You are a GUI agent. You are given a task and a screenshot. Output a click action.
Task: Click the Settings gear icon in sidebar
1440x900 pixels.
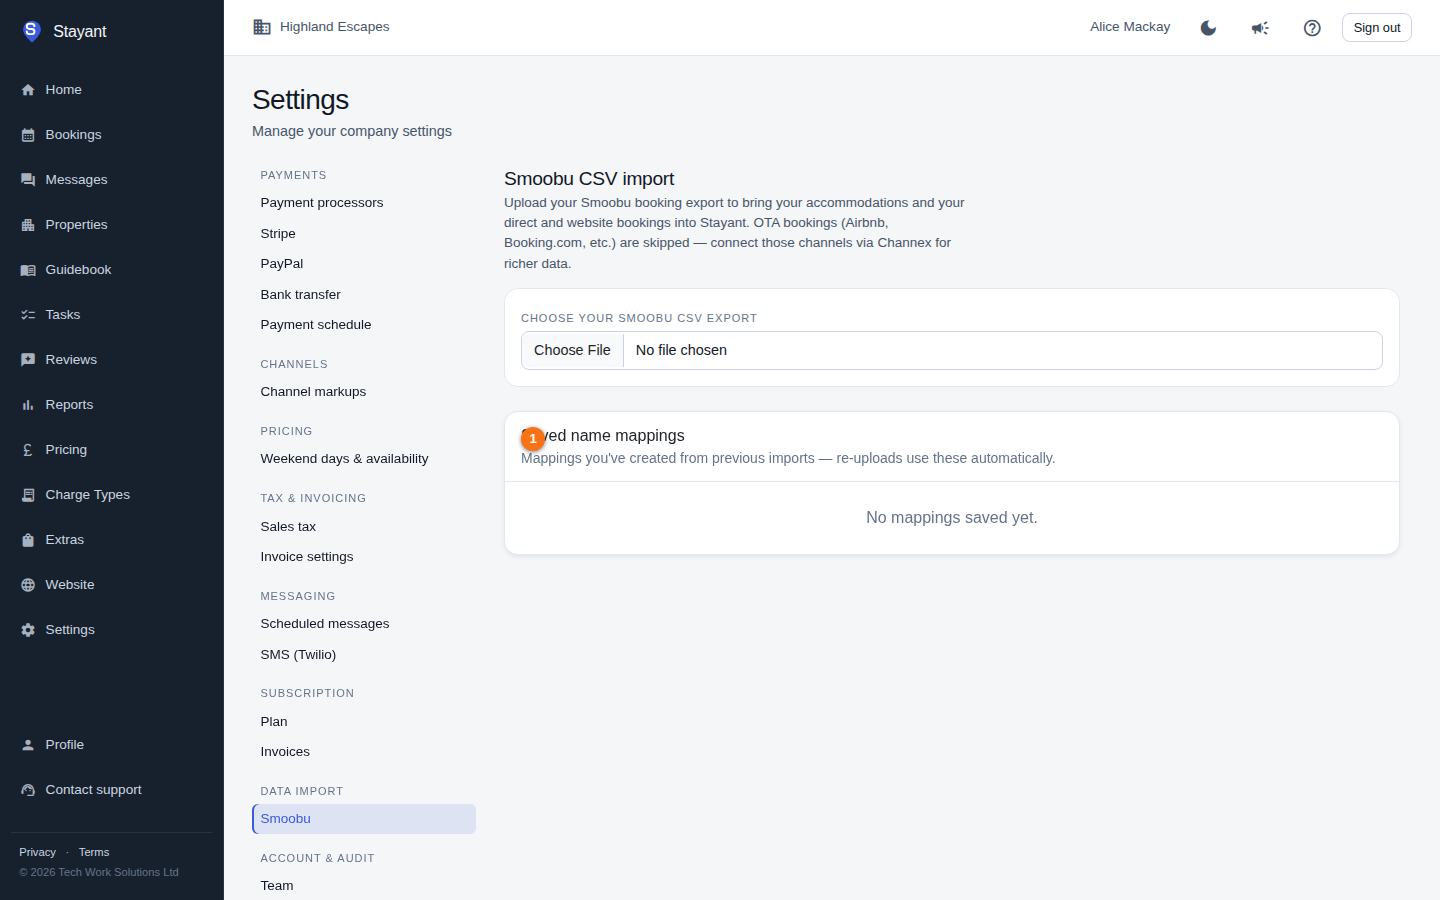28,630
